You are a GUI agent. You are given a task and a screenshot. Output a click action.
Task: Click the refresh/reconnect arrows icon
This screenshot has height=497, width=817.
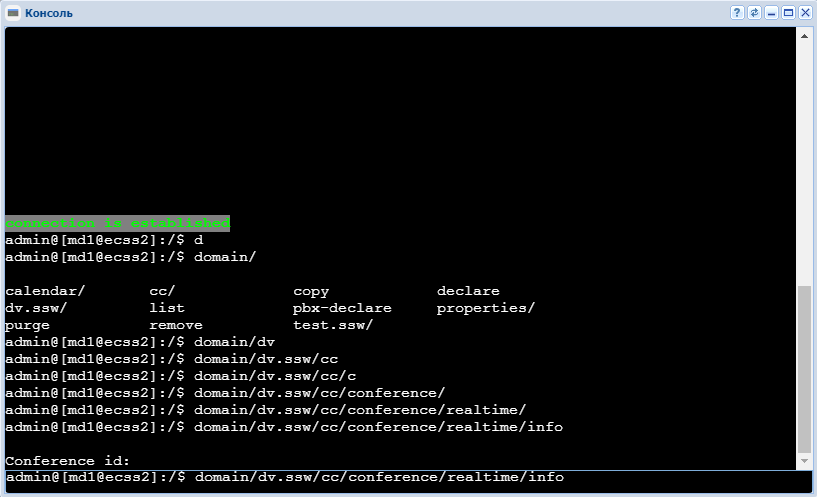click(754, 13)
